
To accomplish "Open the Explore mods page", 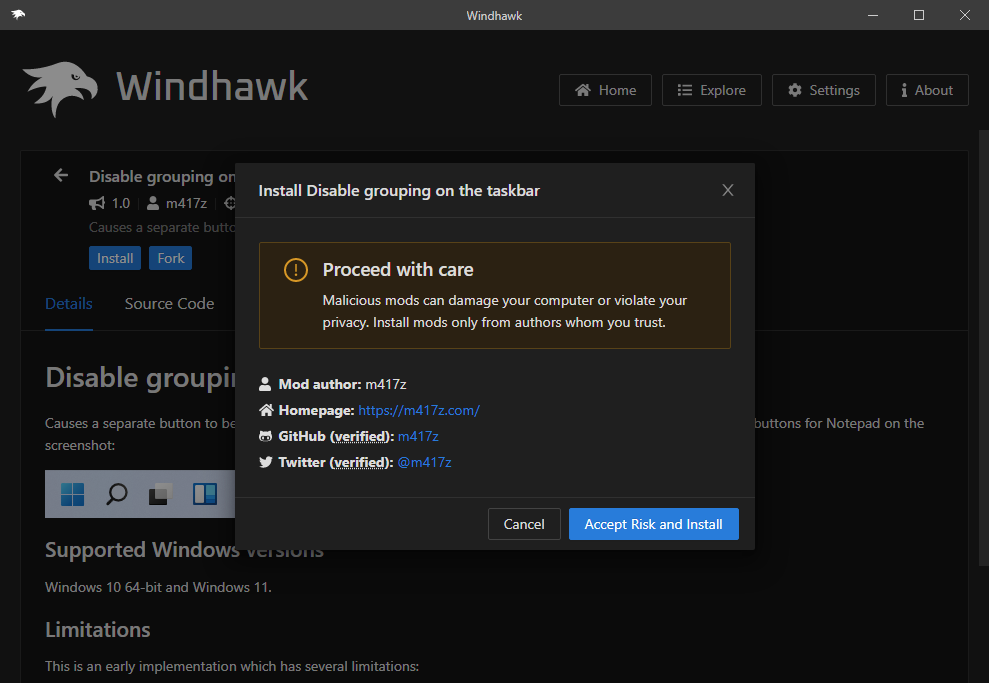I will pos(711,90).
